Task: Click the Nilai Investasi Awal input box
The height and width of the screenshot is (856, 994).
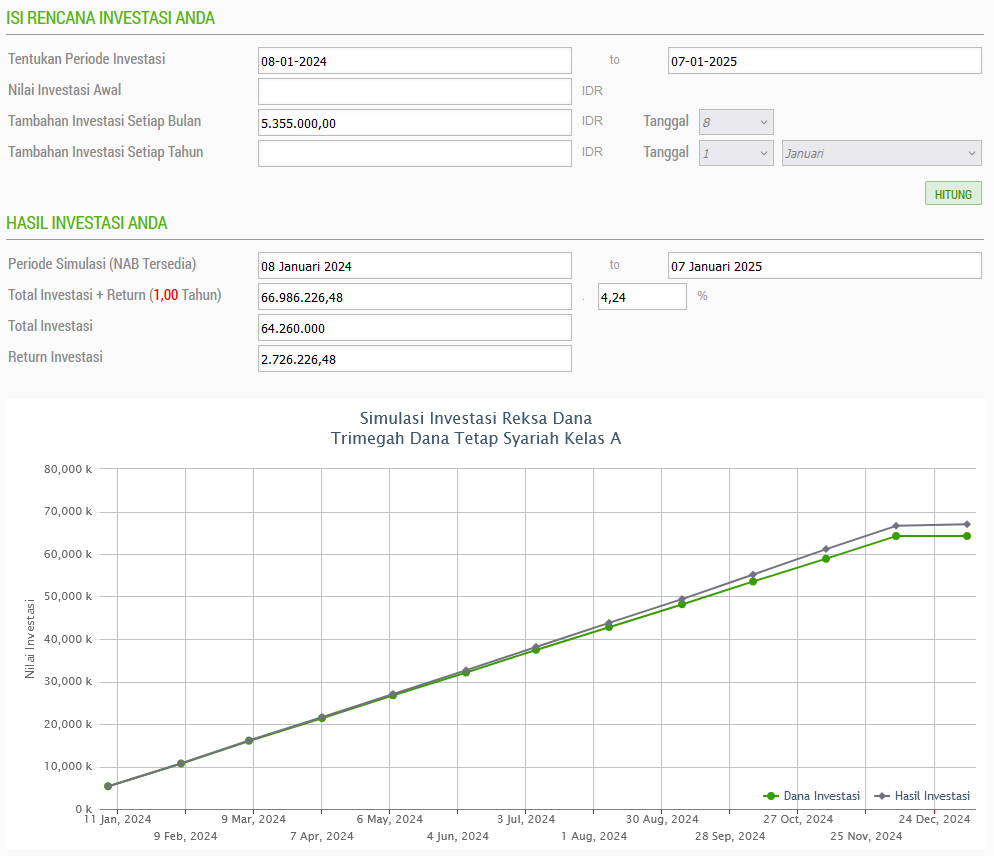Action: (x=415, y=91)
